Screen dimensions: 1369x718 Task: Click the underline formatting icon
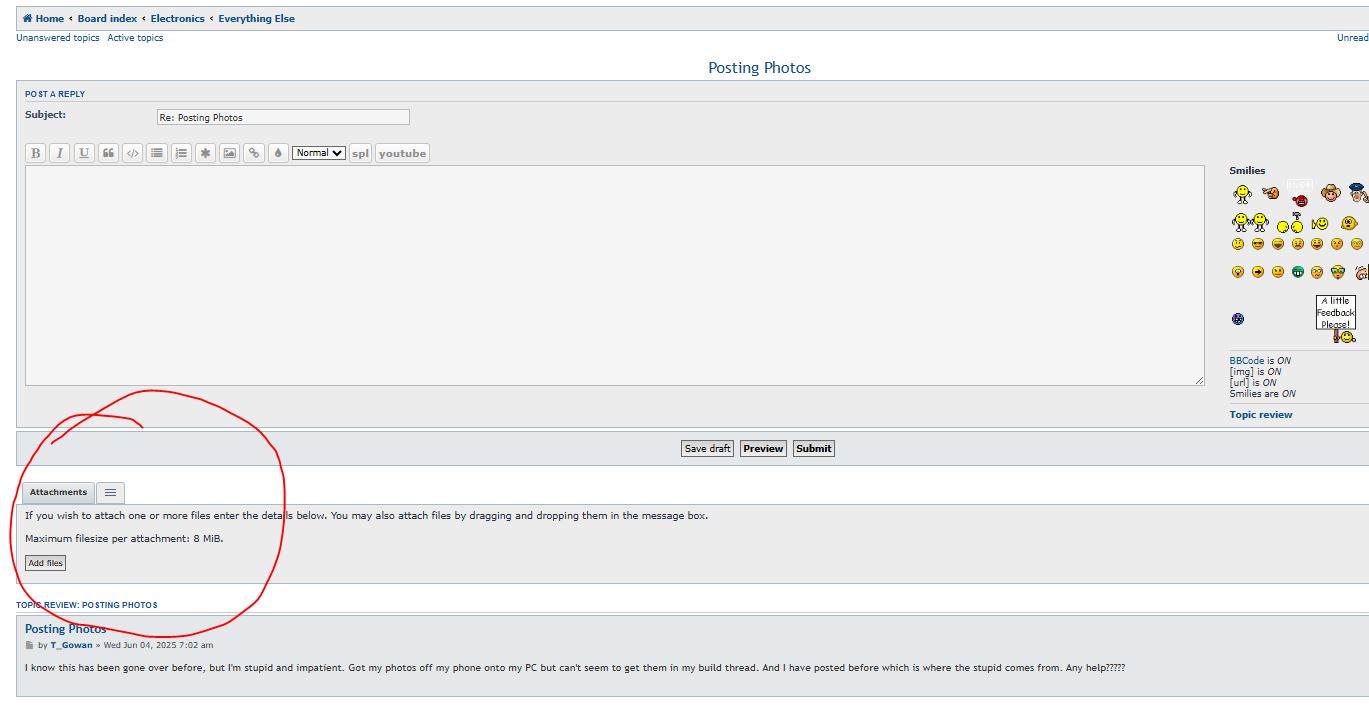pyautogui.click(x=84, y=153)
